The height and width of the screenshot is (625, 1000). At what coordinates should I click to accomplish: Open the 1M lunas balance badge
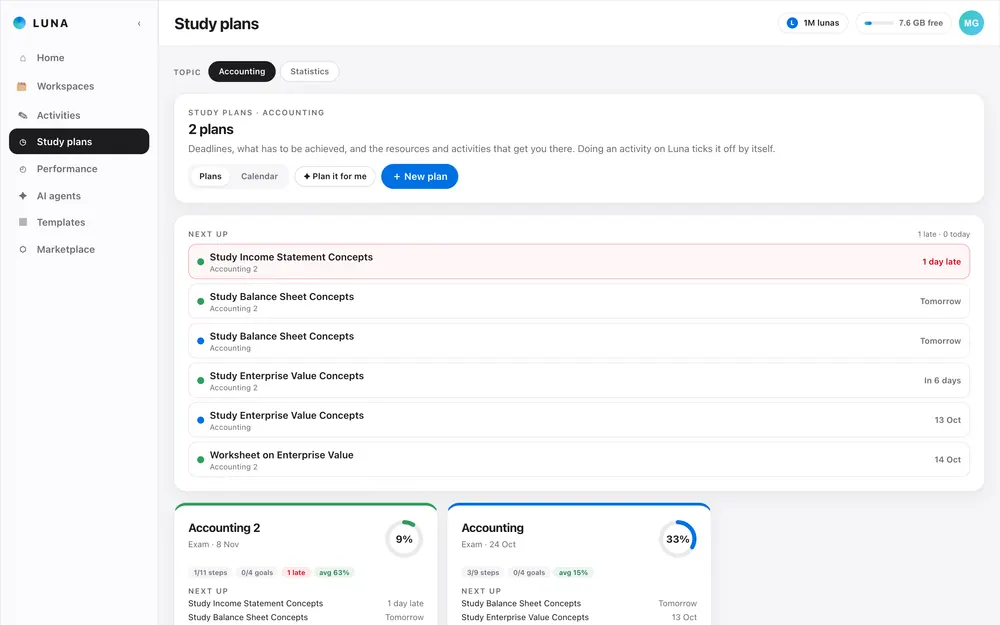[x=813, y=23]
